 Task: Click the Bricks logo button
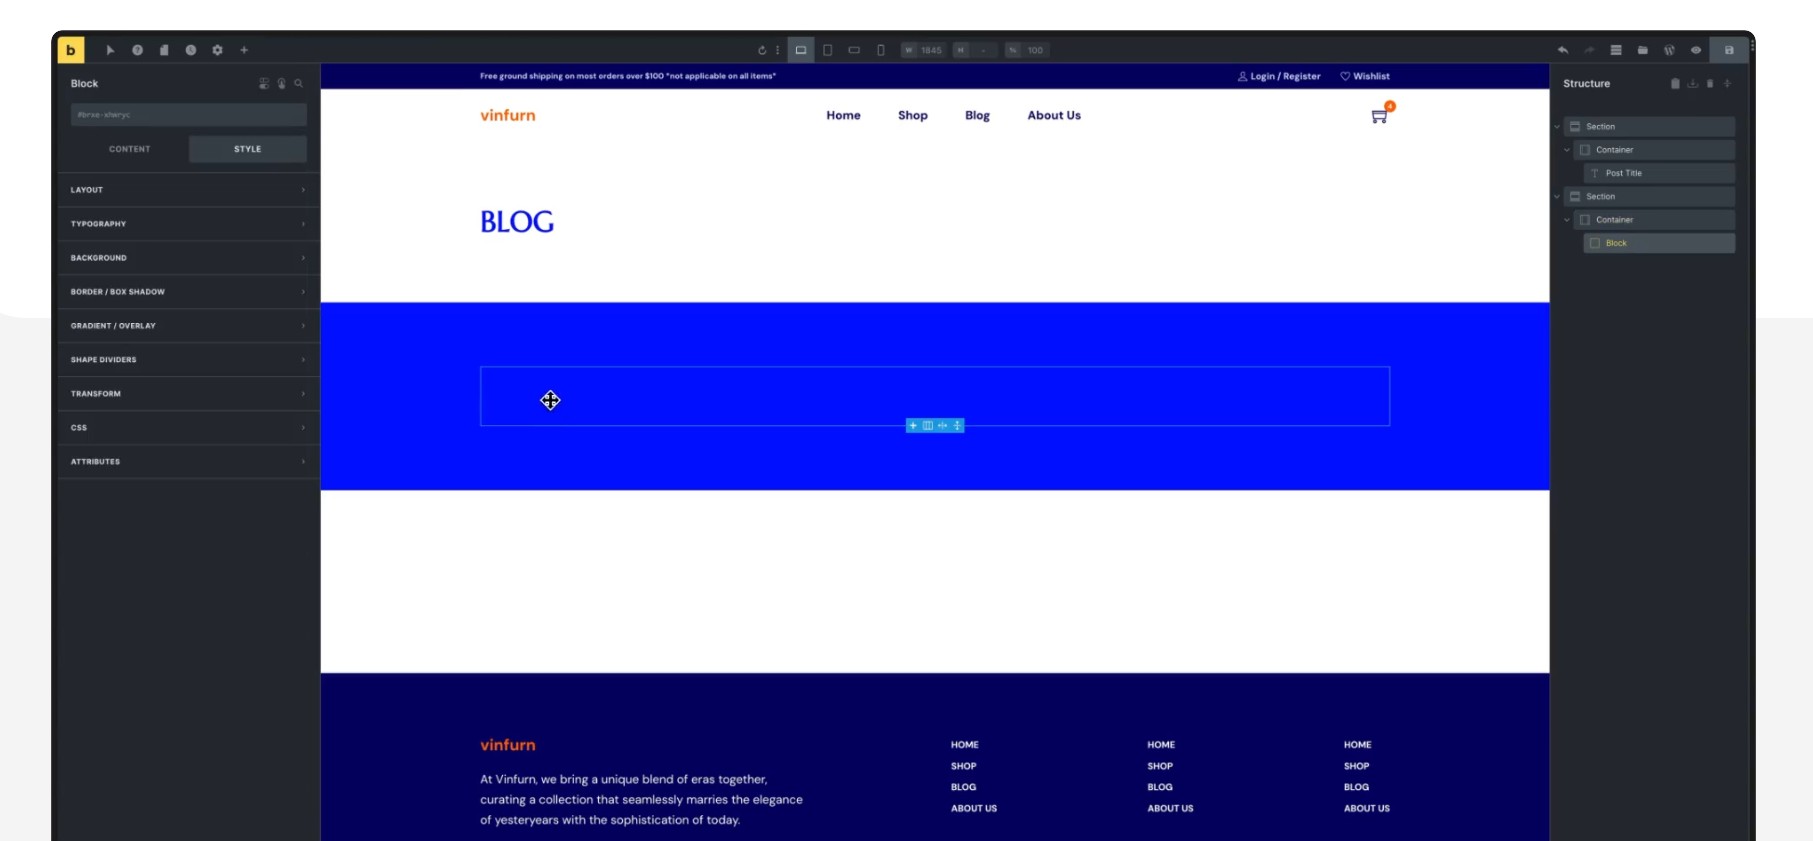tap(71, 50)
